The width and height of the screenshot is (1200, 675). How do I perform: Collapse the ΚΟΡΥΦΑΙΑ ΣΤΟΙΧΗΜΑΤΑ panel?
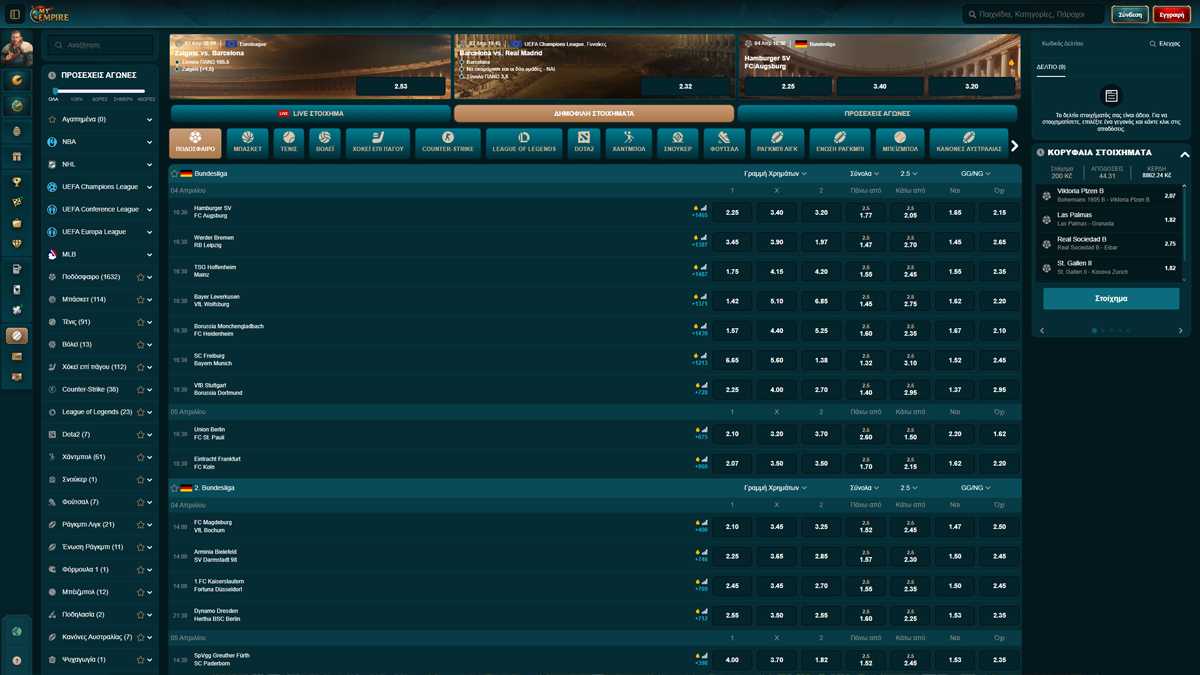pyautogui.click(x=1185, y=154)
